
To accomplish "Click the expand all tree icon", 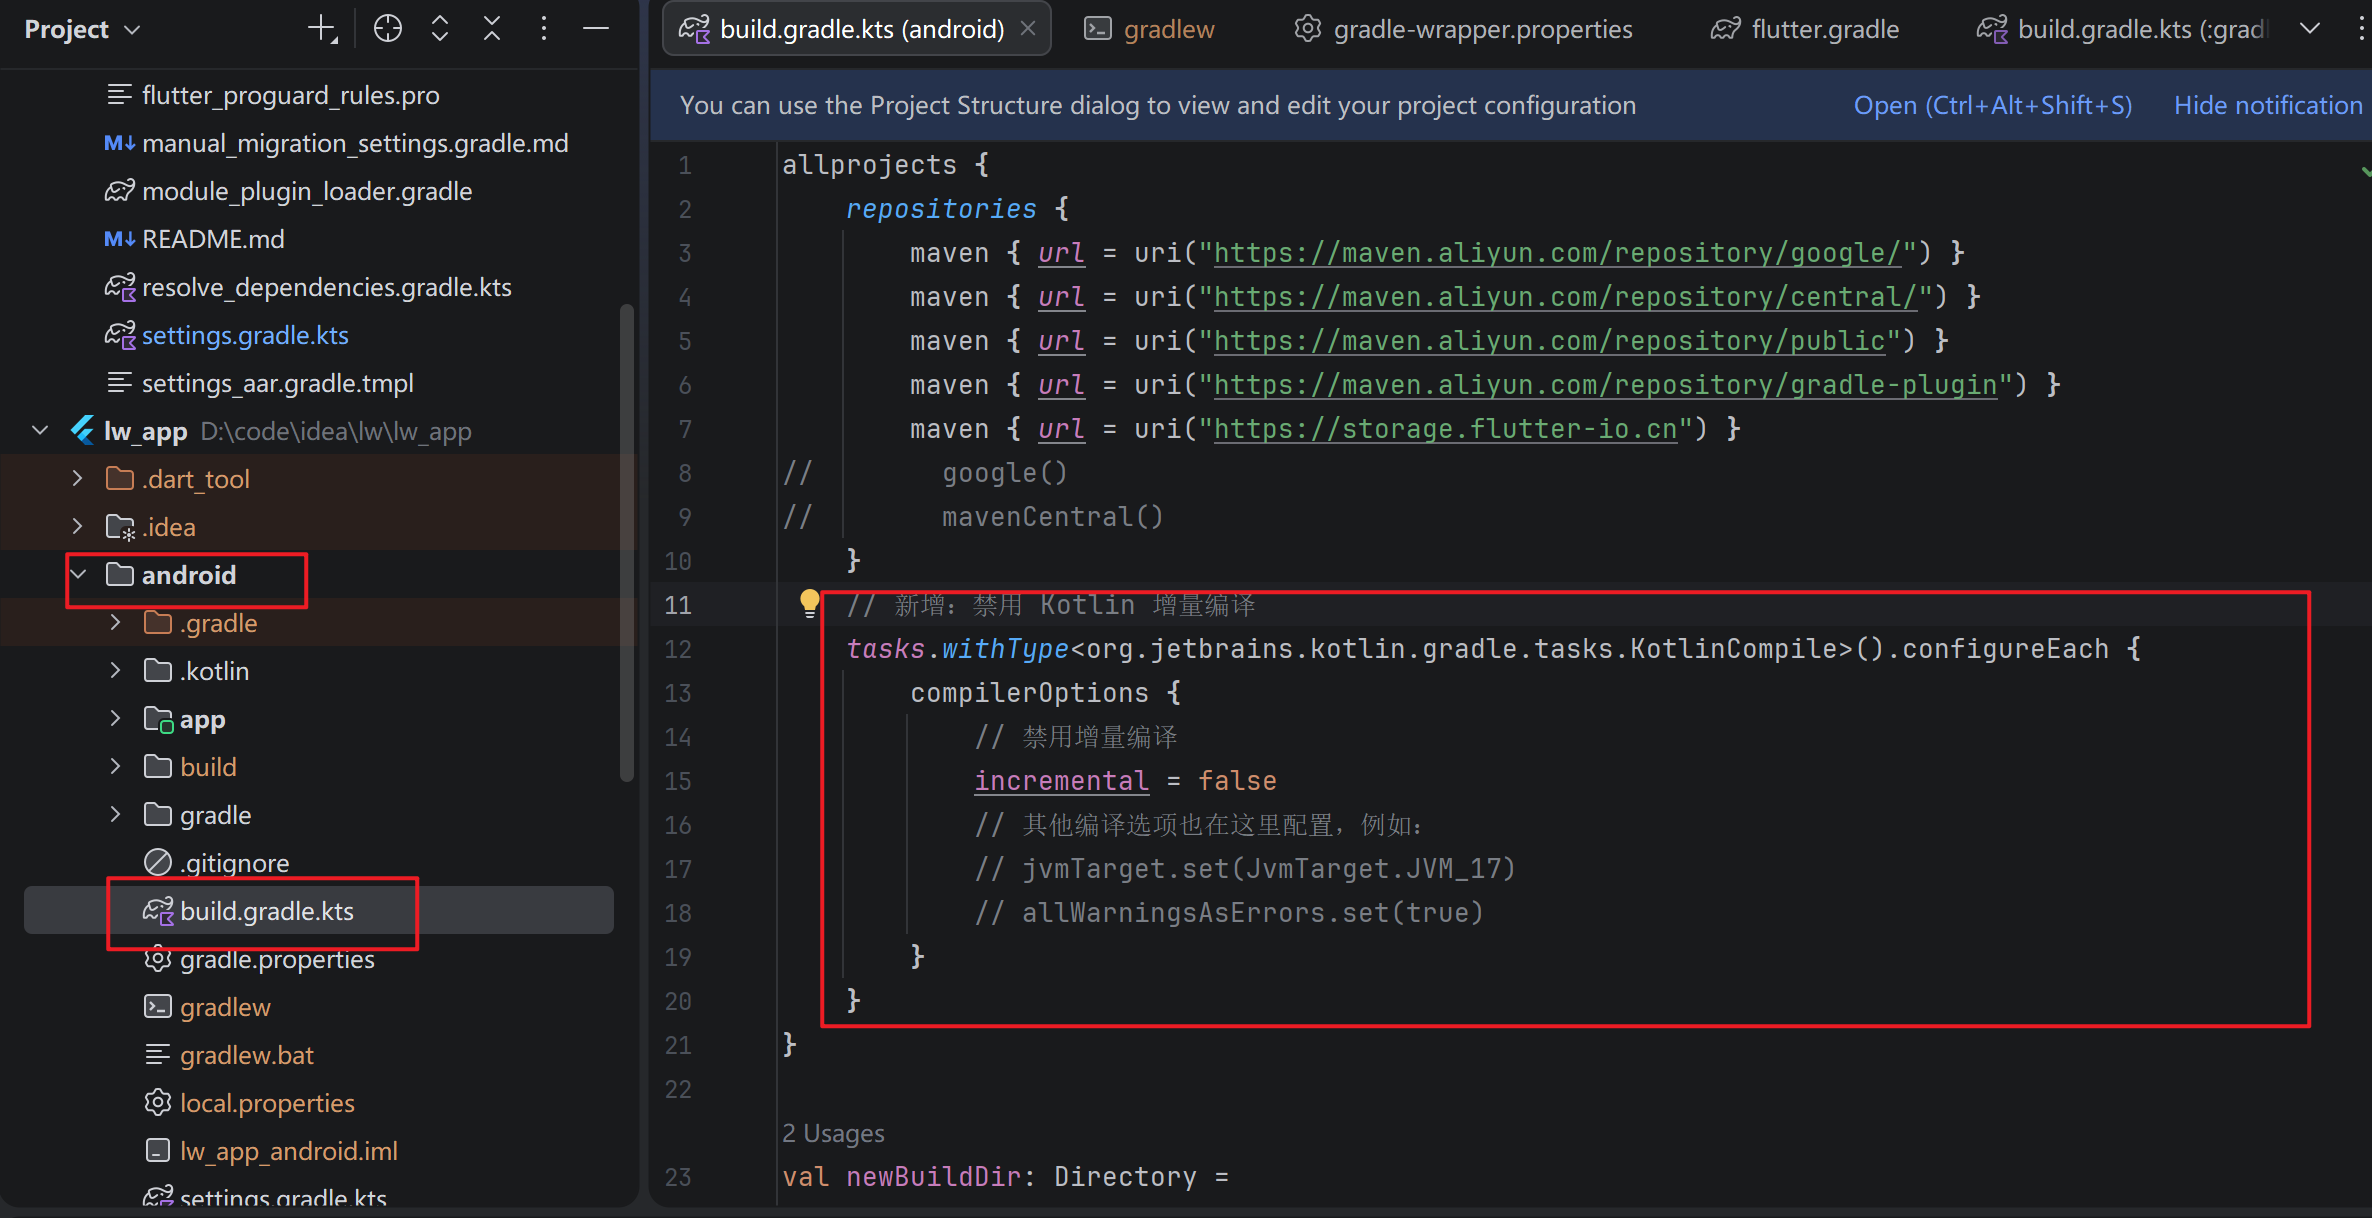I will pos(439,29).
